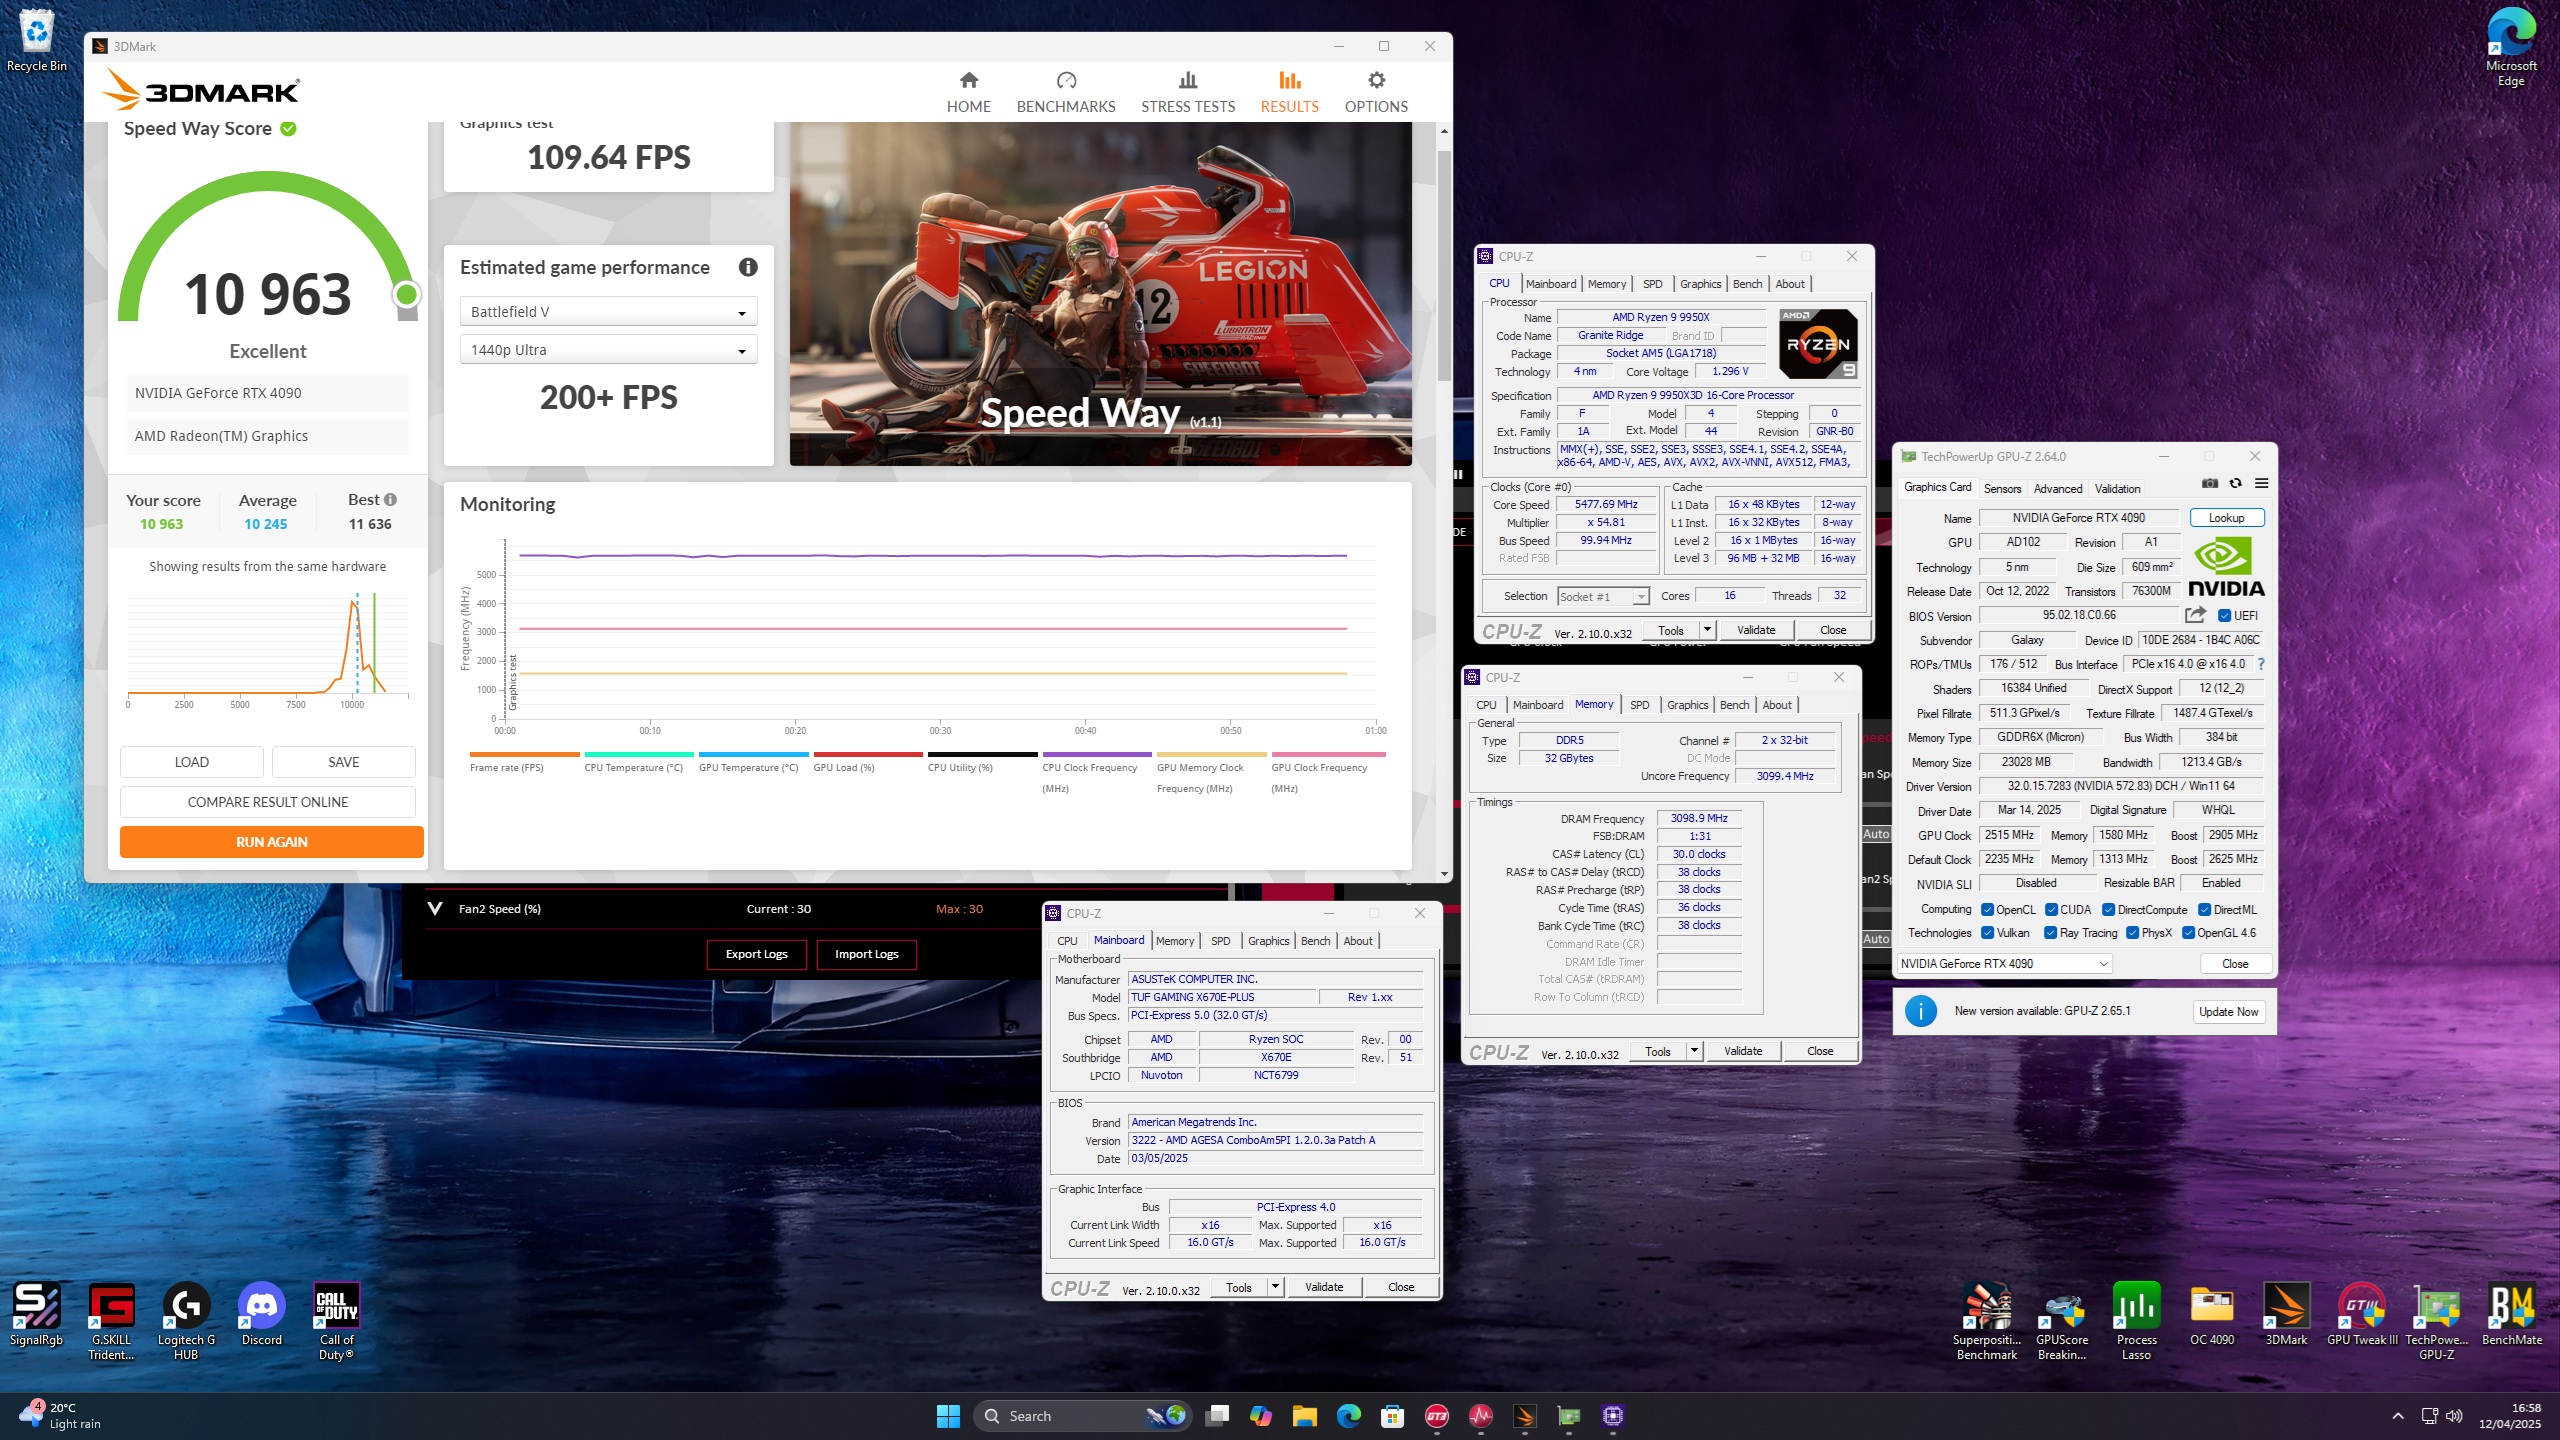
Task: Switch to the Sensors tab in GPU-Z
Action: 2002,489
